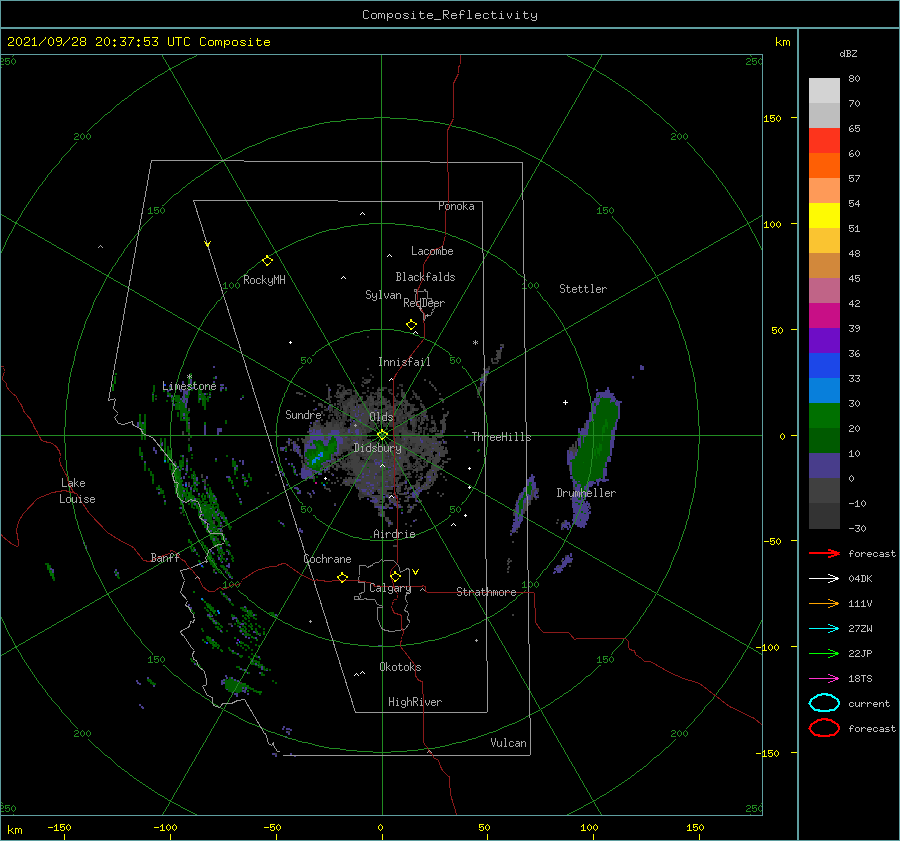The width and height of the screenshot is (900, 841).
Task: Click the Airdrie city label
Action: tap(394, 534)
